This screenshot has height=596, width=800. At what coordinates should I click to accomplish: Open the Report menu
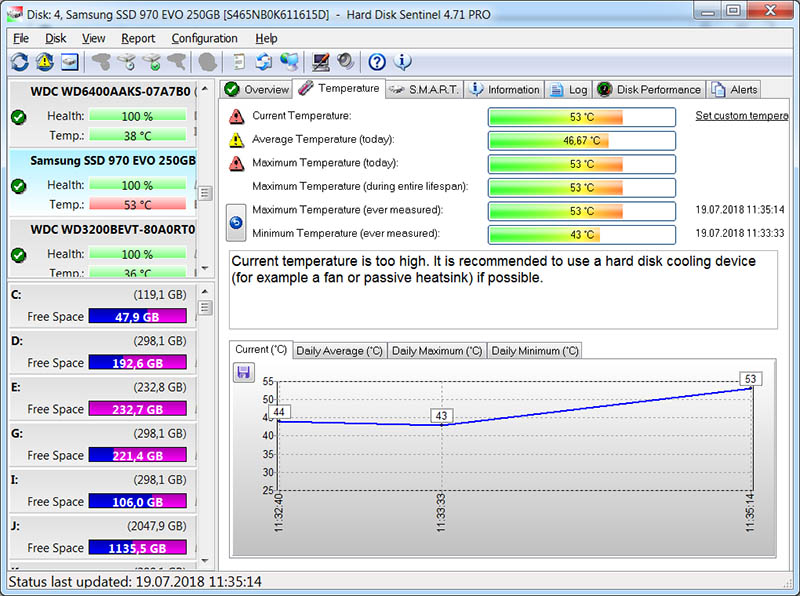[x=138, y=38]
